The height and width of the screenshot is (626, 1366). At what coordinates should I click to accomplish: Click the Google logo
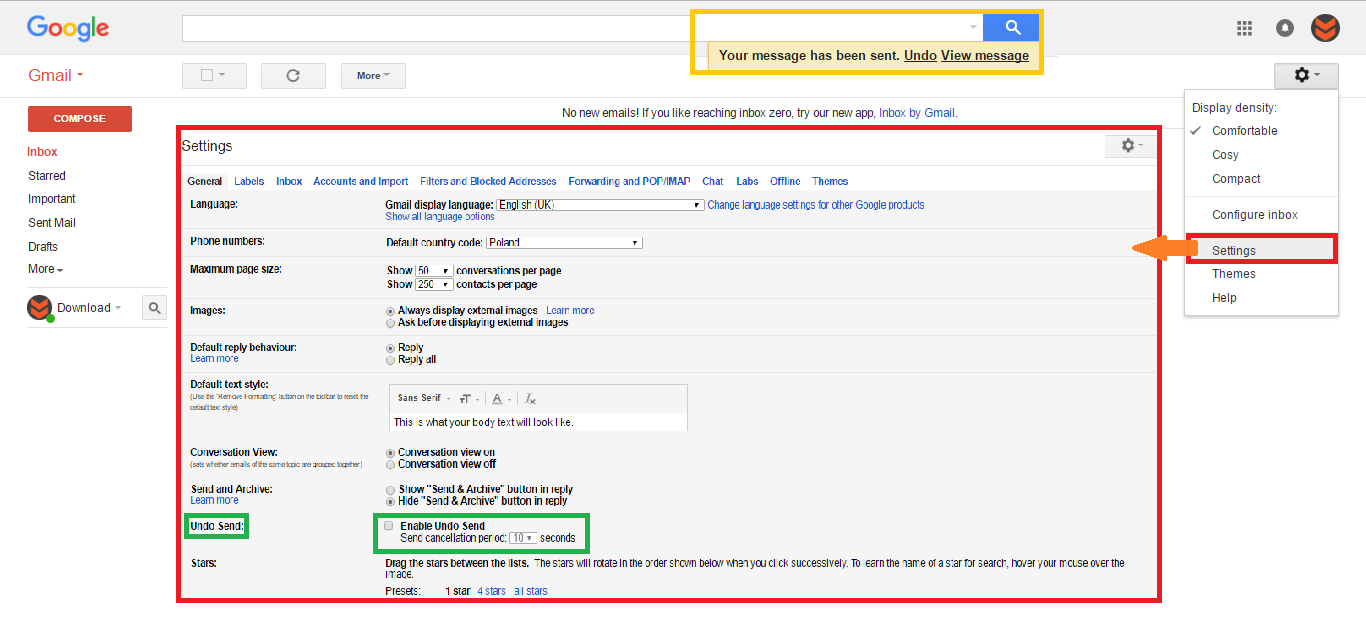click(68, 28)
